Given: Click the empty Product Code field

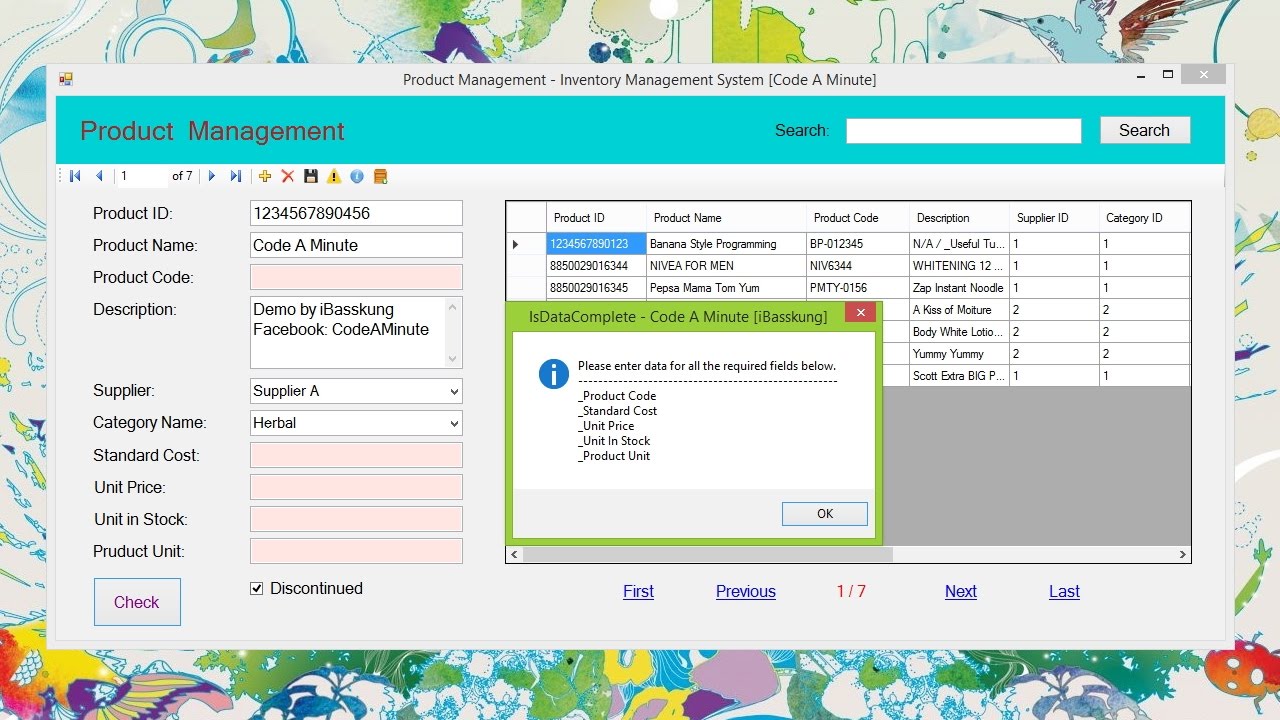Looking at the screenshot, I should (x=356, y=277).
